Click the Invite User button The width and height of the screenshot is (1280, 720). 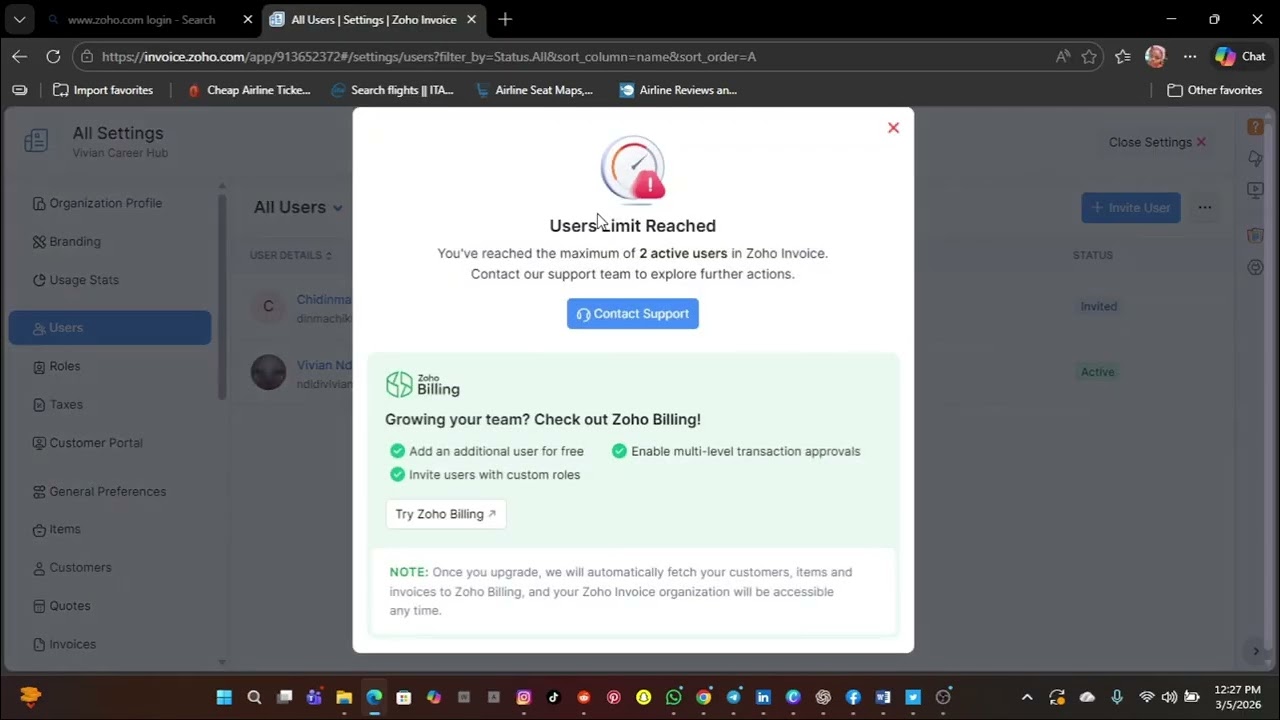click(1131, 207)
